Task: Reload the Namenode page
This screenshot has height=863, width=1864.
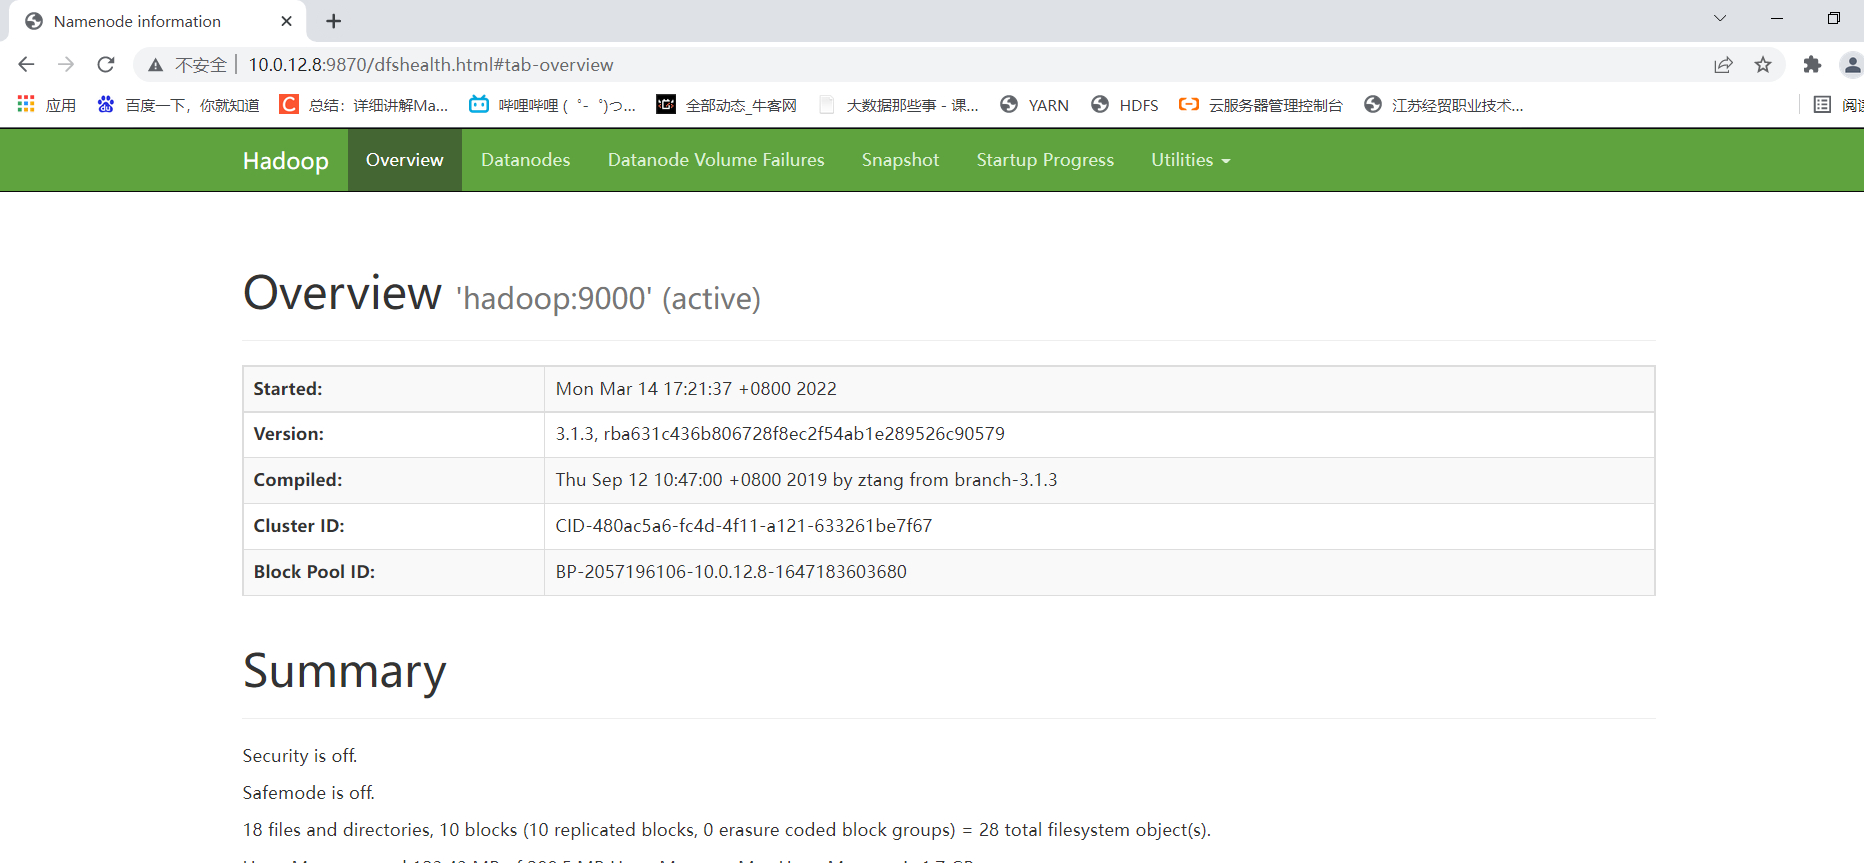Action: 106,65
